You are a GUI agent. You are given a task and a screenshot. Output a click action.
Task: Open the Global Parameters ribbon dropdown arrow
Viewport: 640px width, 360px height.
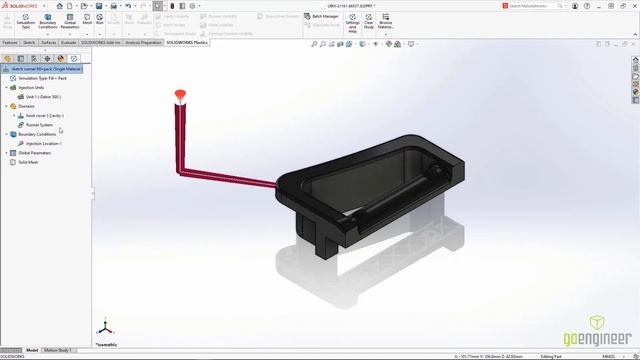coord(70,34)
